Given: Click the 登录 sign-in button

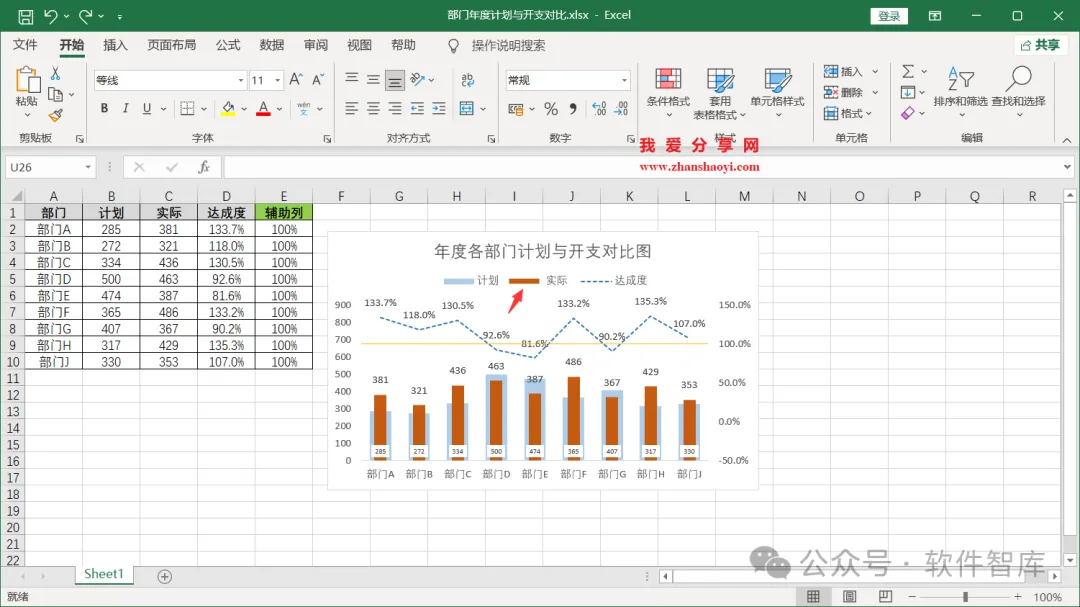Looking at the screenshot, I should tap(889, 16).
